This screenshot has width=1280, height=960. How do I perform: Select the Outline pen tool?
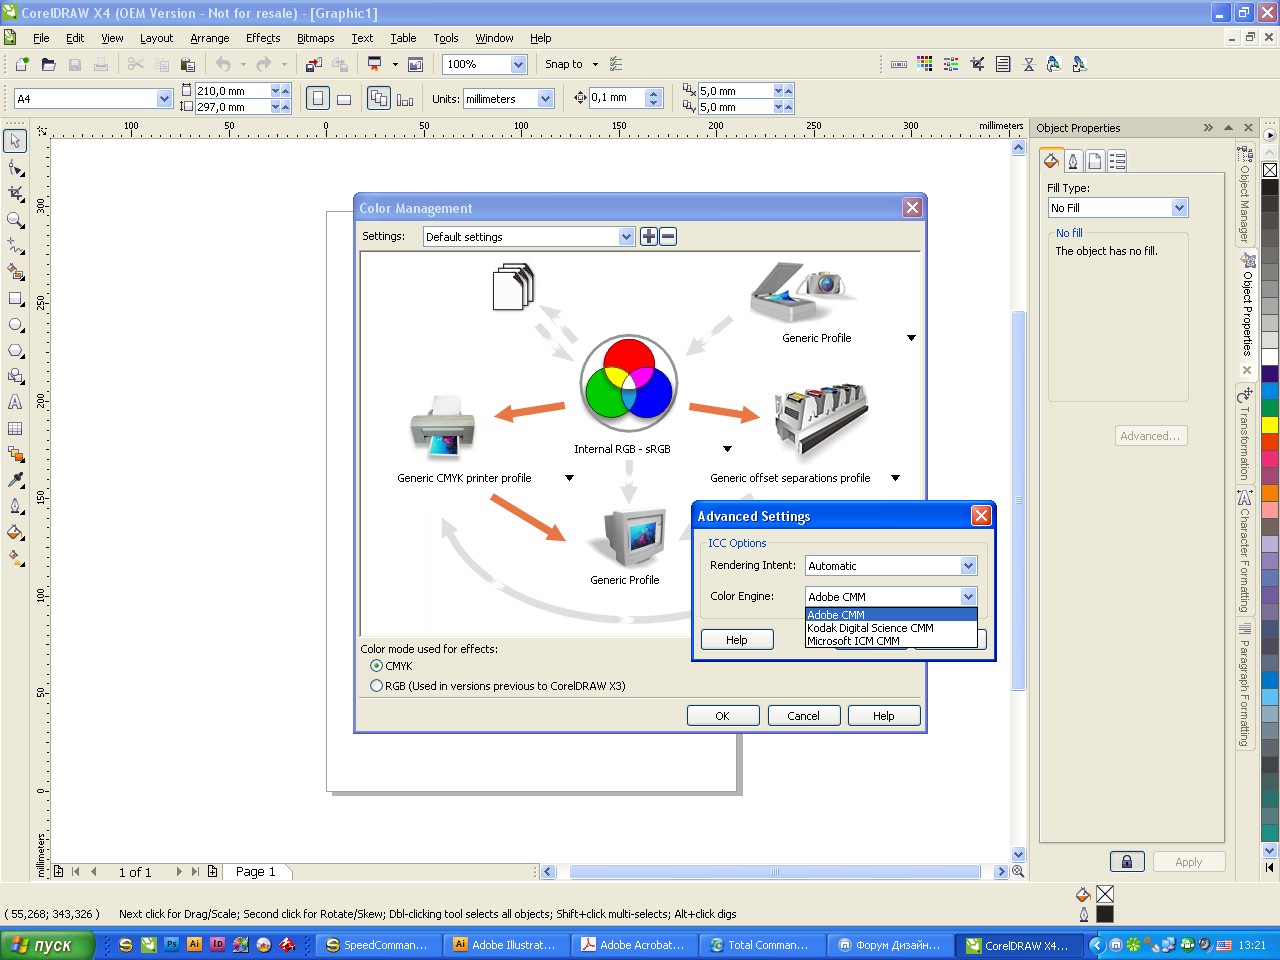point(15,506)
